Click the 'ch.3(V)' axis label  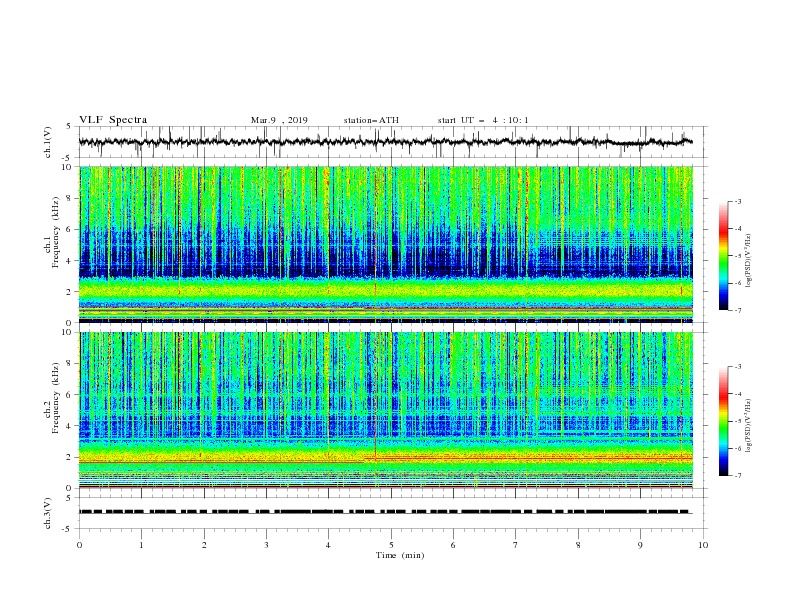(x=48, y=513)
